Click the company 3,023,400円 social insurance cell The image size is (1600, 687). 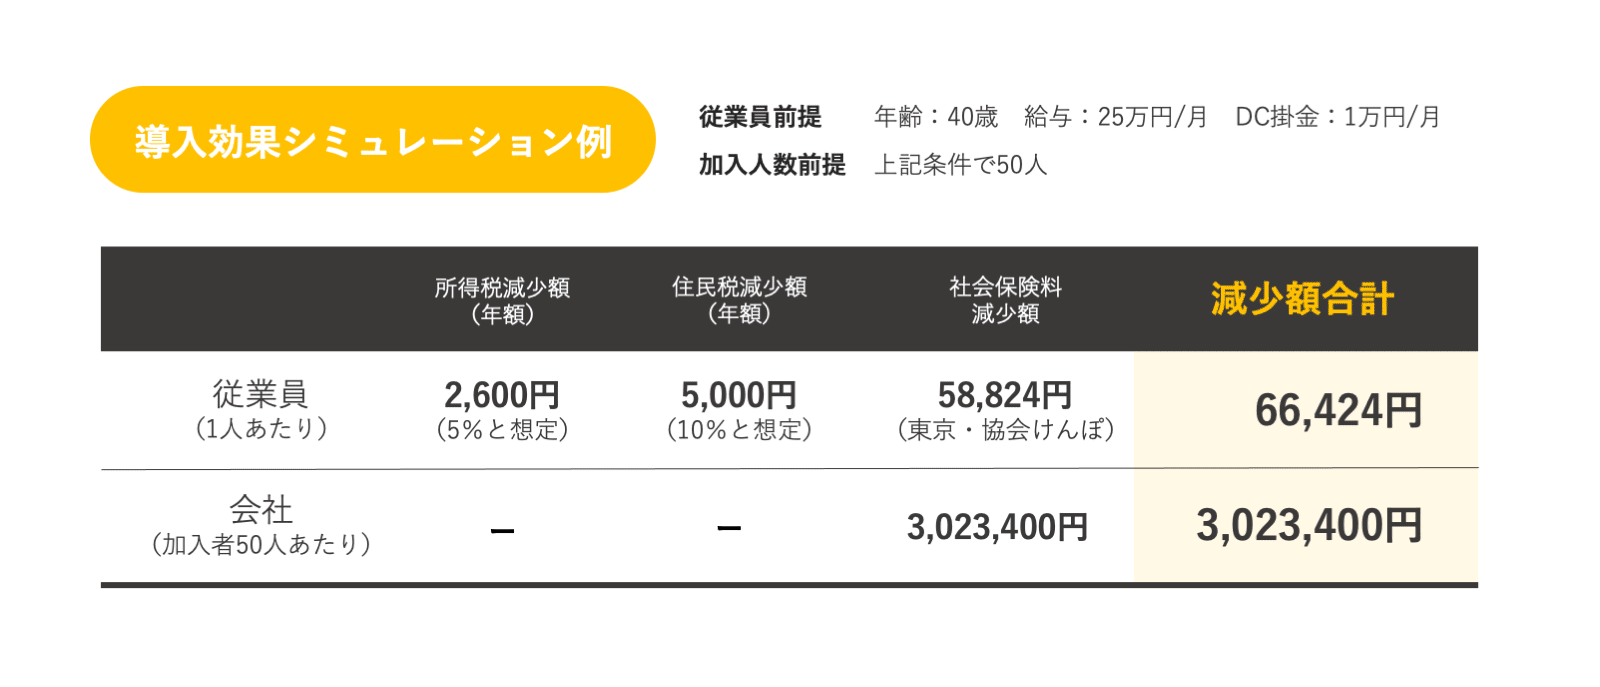997,526
